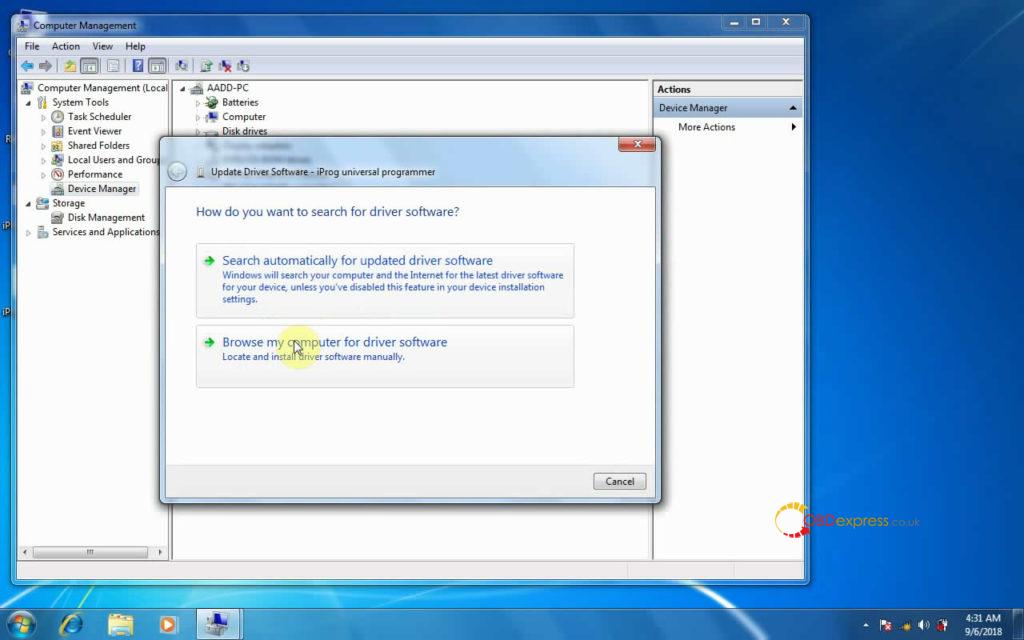The image size is (1024, 640).
Task: Select Disk drives in the device list
Action: (244, 131)
